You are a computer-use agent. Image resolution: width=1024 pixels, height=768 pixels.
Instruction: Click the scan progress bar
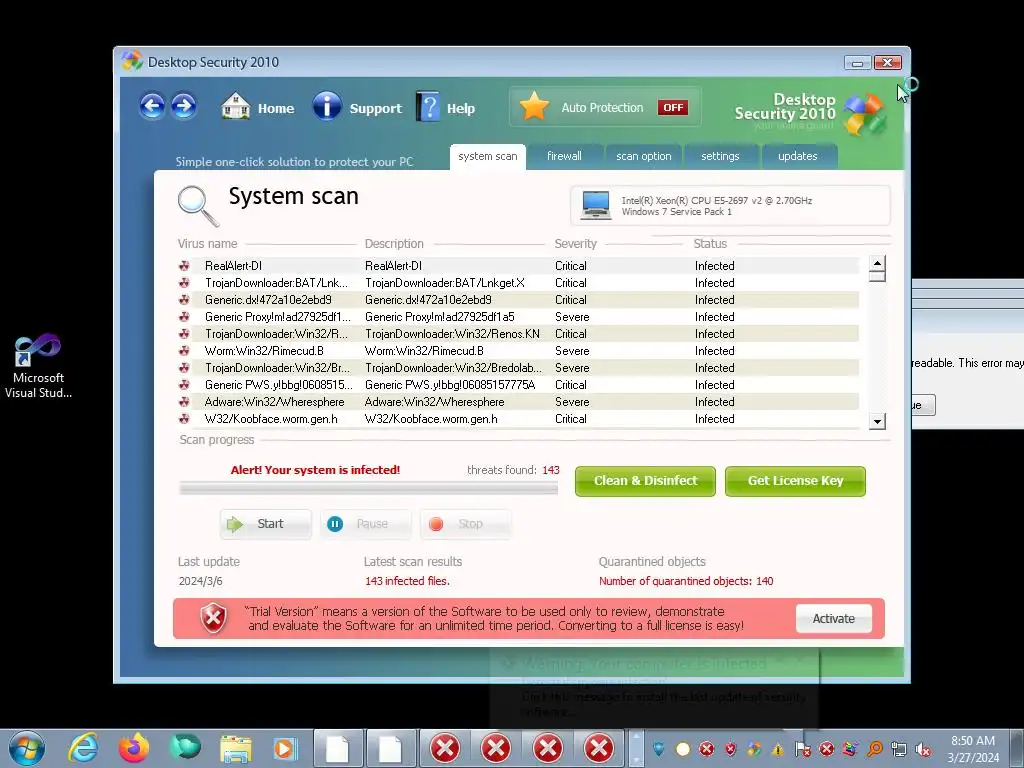[x=368, y=488]
